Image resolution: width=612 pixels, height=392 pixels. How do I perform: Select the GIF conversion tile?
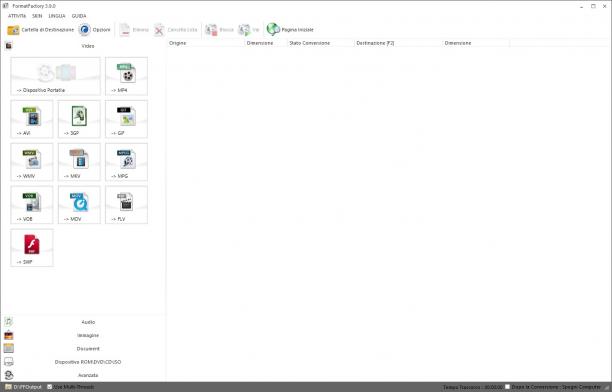click(126, 119)
